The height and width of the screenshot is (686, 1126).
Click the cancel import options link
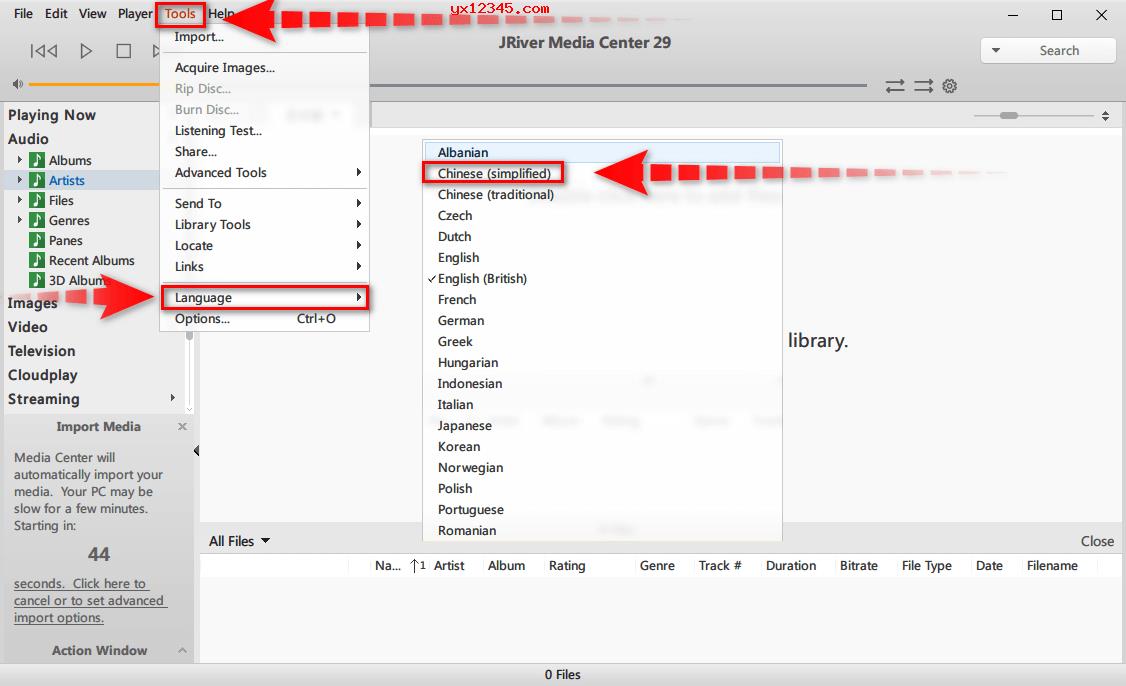90,601
